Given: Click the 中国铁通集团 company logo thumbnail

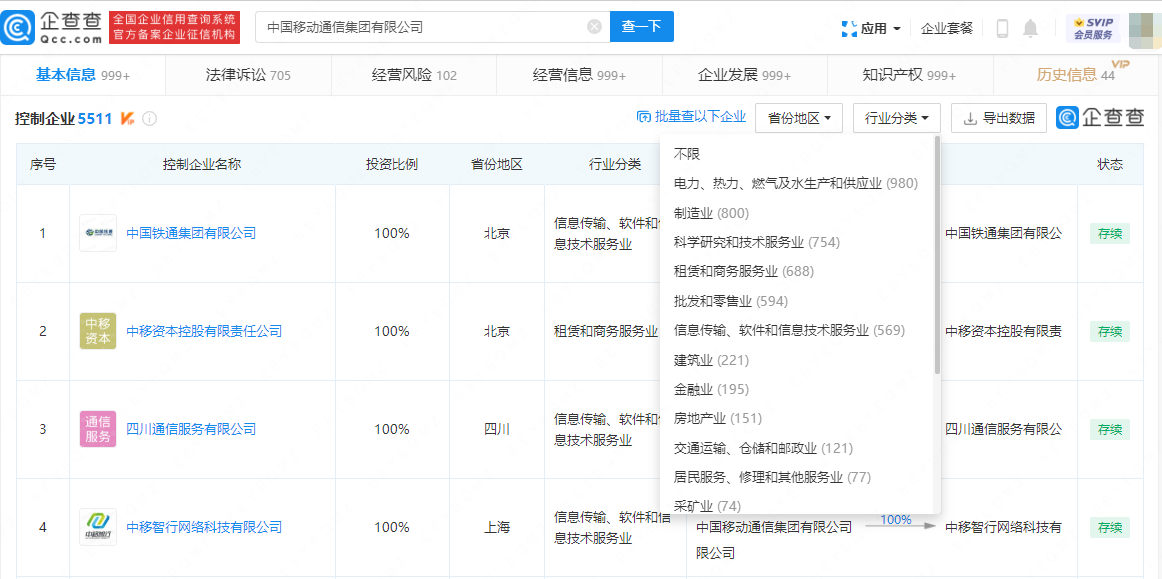Looking at the screenshot, I should (97, 232).
